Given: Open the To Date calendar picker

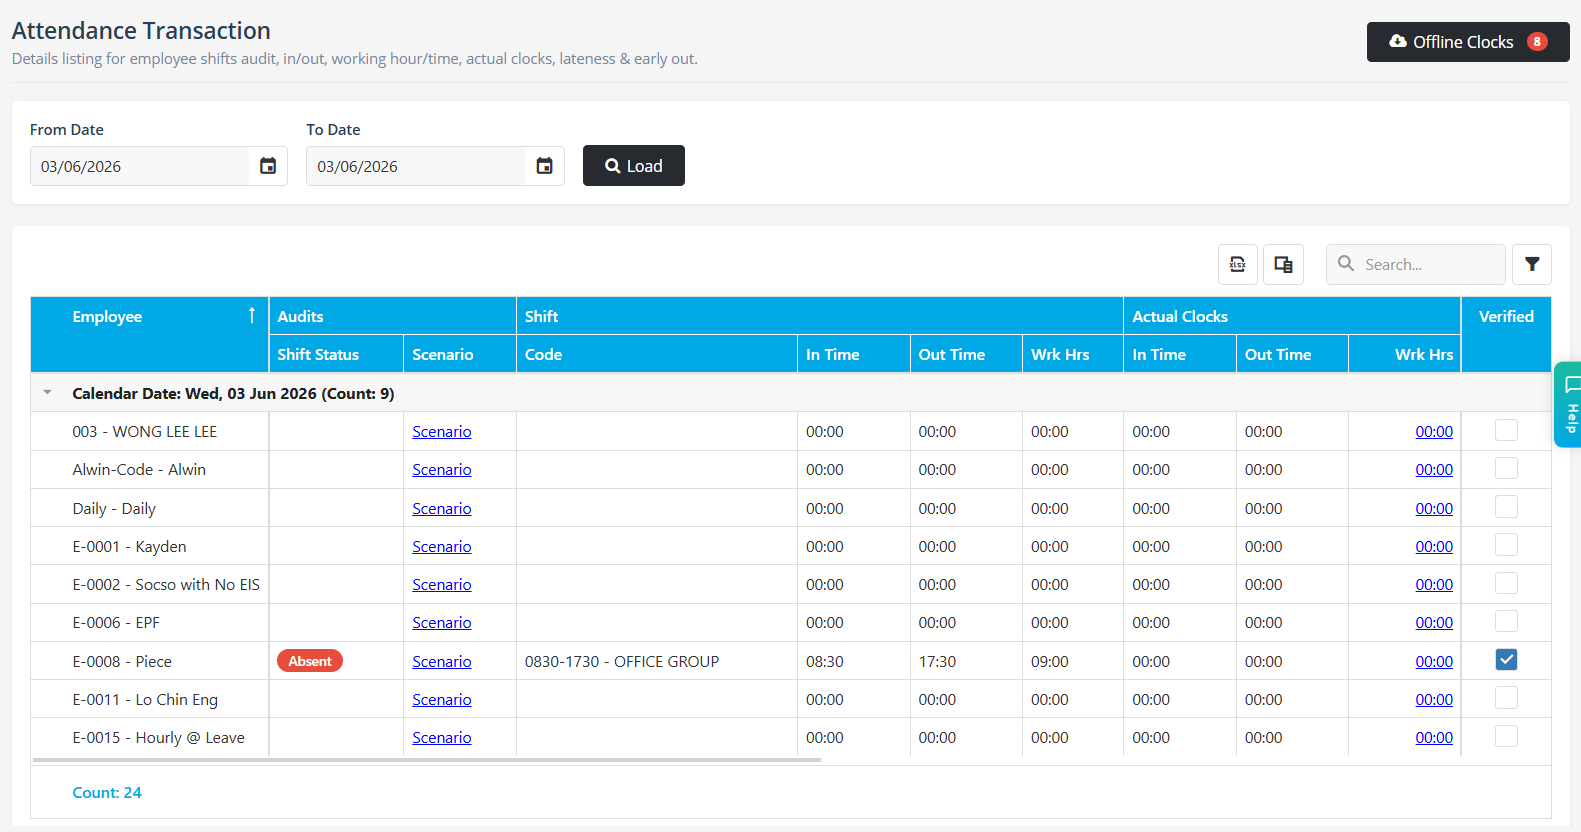Looking at the screenshot, I should pyautogui.click(x=544, y=166).
